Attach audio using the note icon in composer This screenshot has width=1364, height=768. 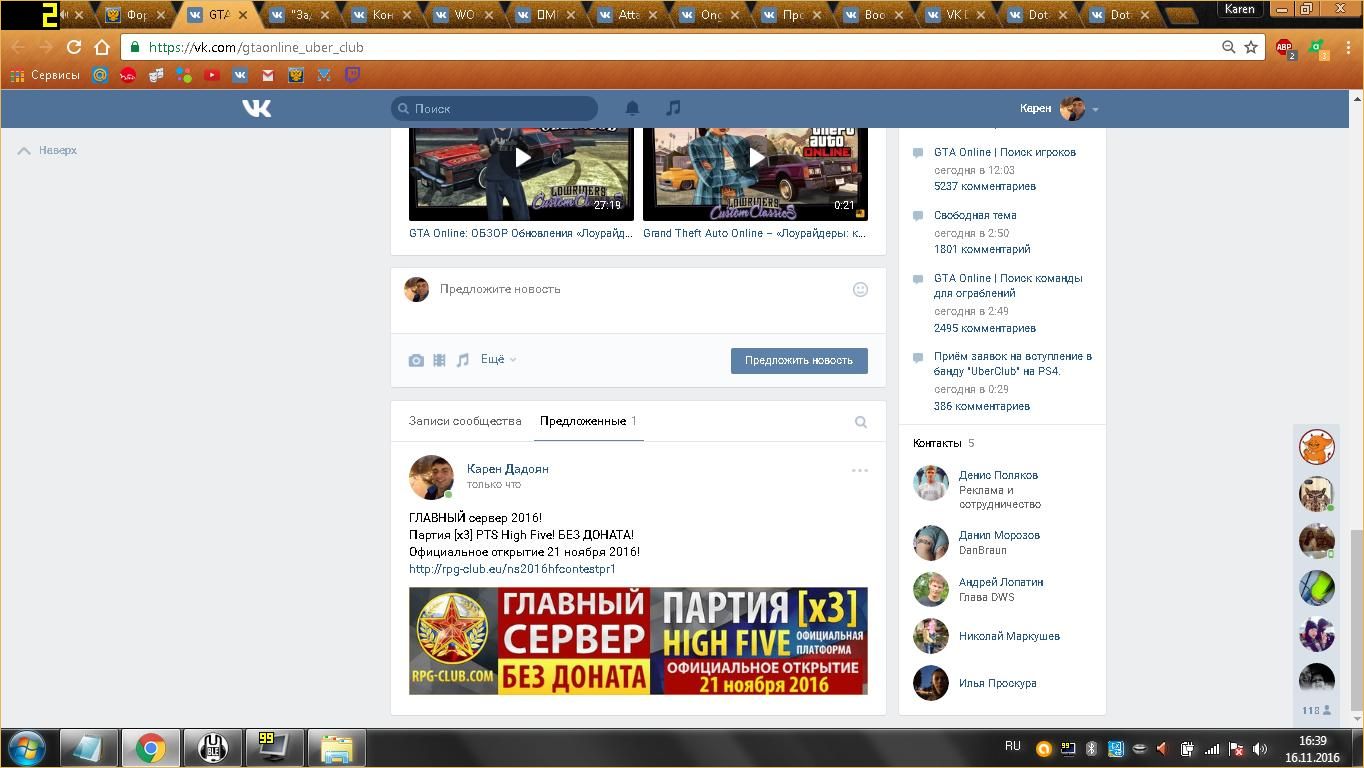pos(462,360)
